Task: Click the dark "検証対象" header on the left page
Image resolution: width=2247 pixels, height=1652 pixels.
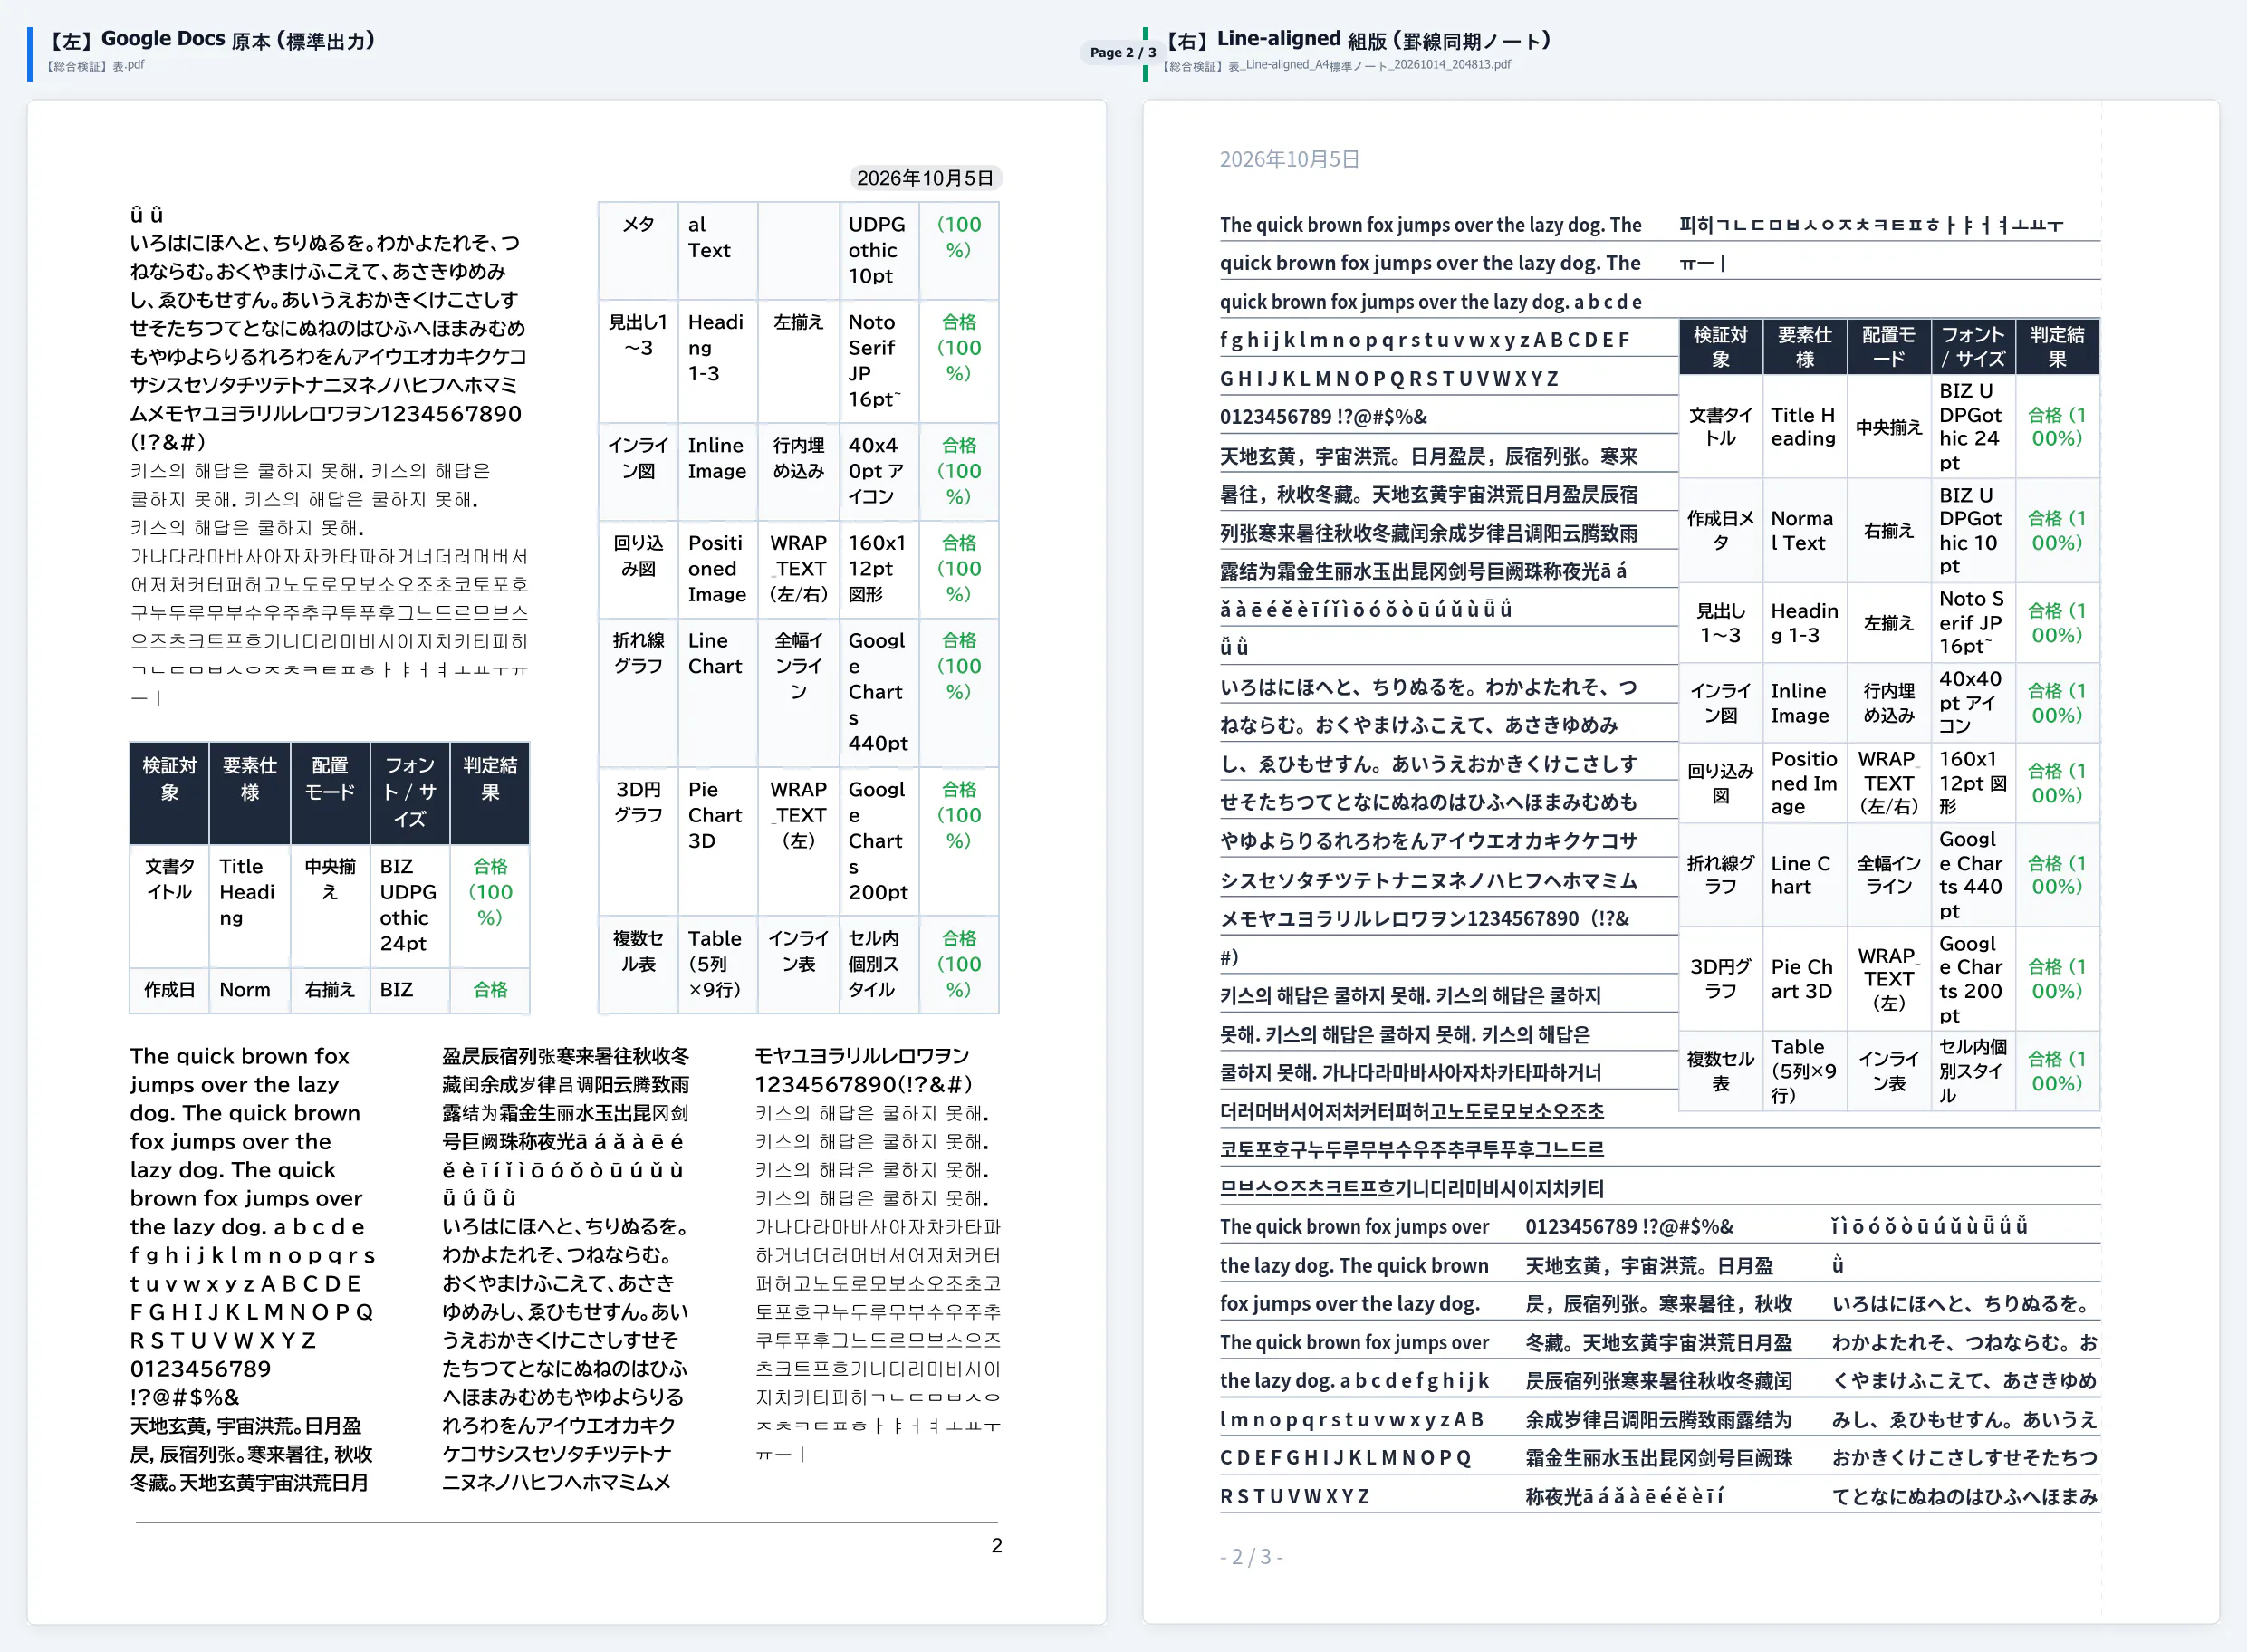Action: click(x=169, y=793)
